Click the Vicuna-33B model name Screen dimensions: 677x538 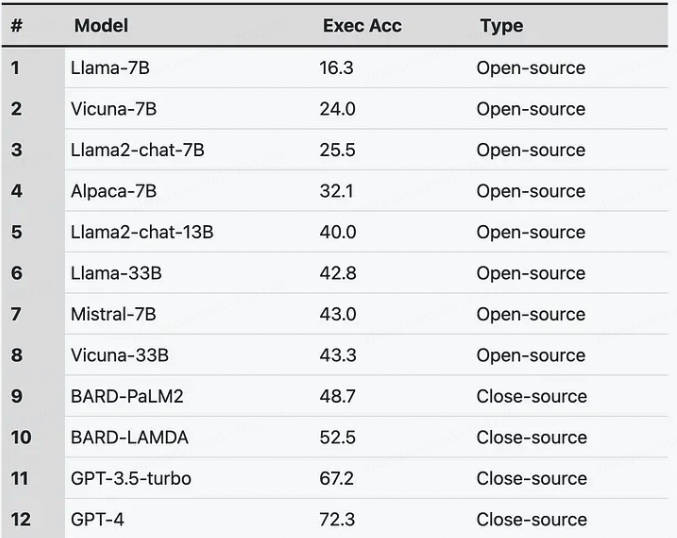click(120, 355)
